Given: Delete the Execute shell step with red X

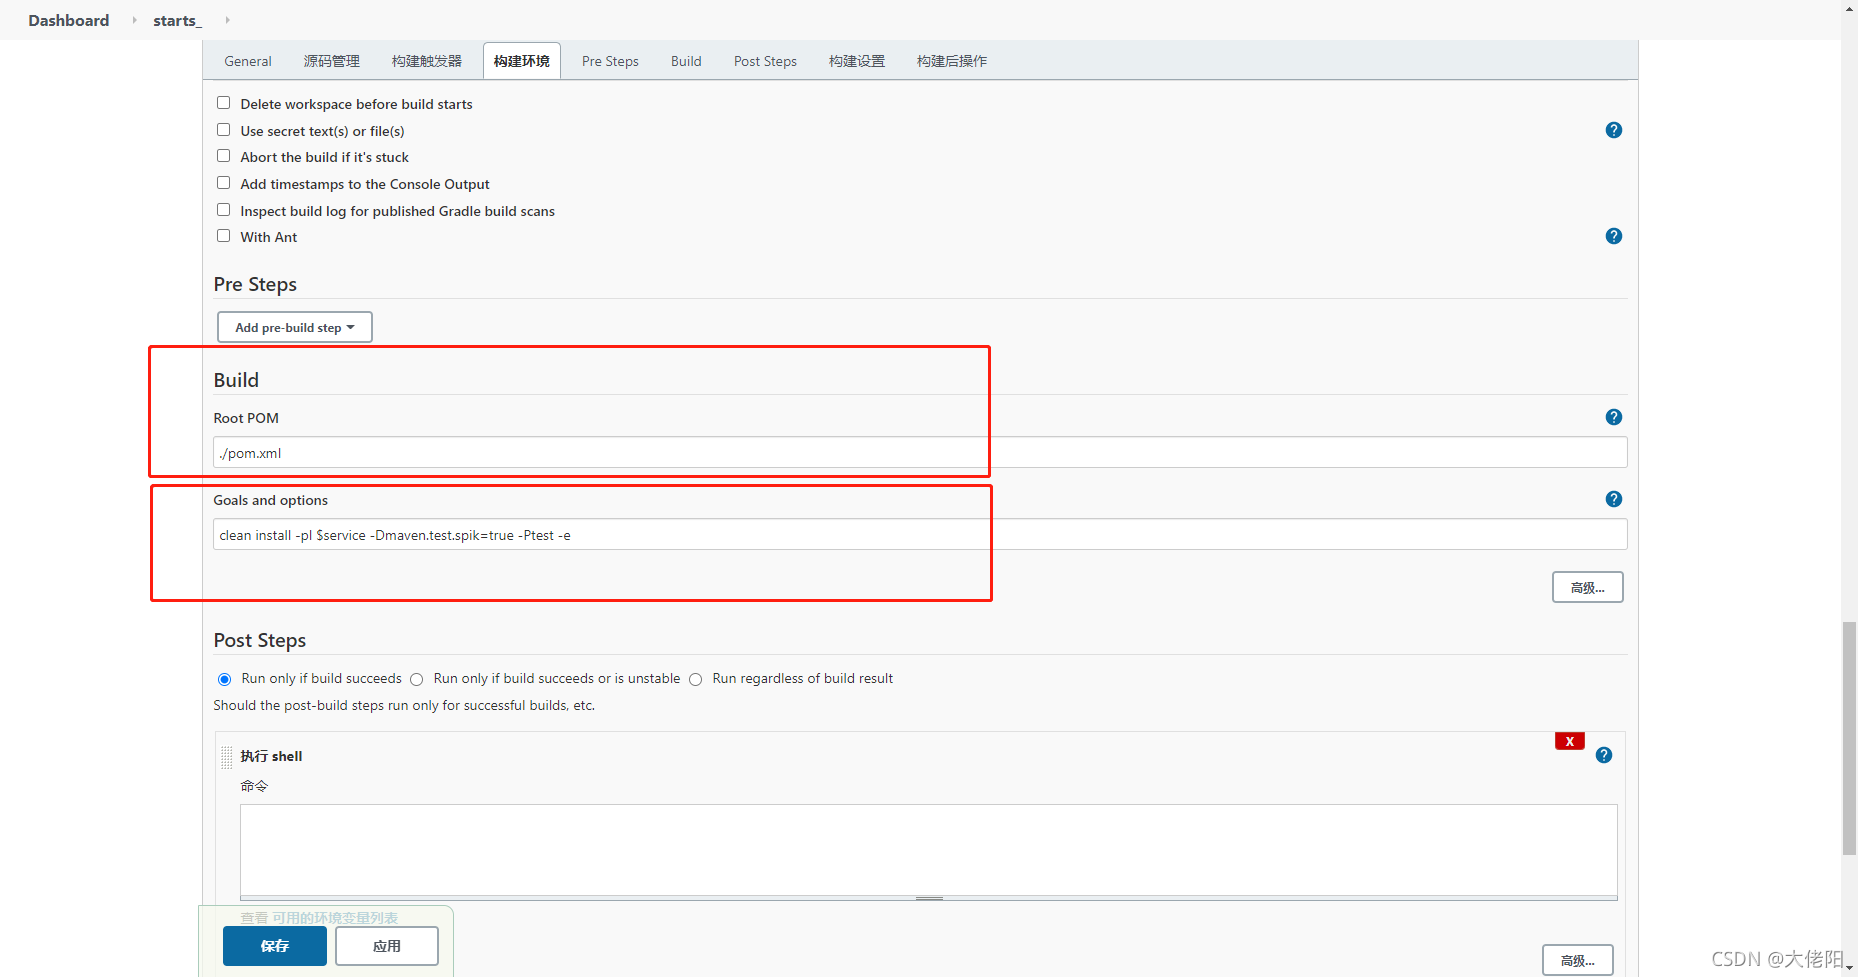Looking at the screenshot, I should [x=1569, y=741].
